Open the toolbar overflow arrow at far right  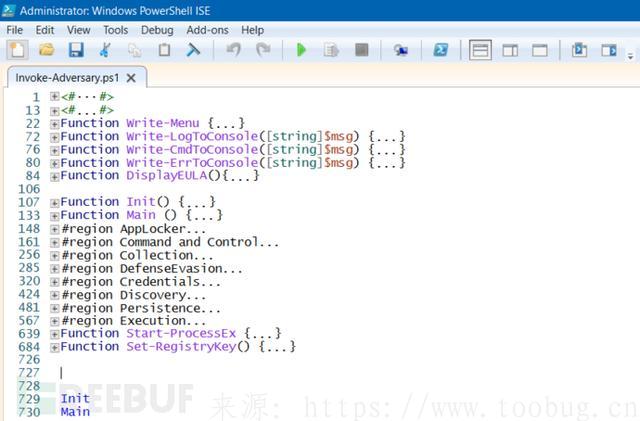coord(631,56)
